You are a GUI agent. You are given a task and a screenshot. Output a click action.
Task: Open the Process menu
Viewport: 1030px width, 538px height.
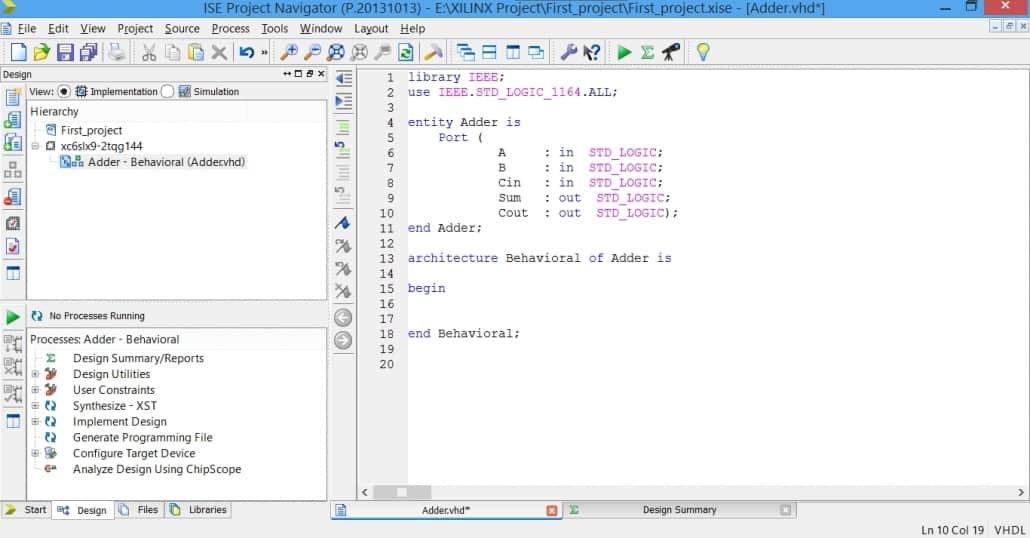click(x=230, y=29)
